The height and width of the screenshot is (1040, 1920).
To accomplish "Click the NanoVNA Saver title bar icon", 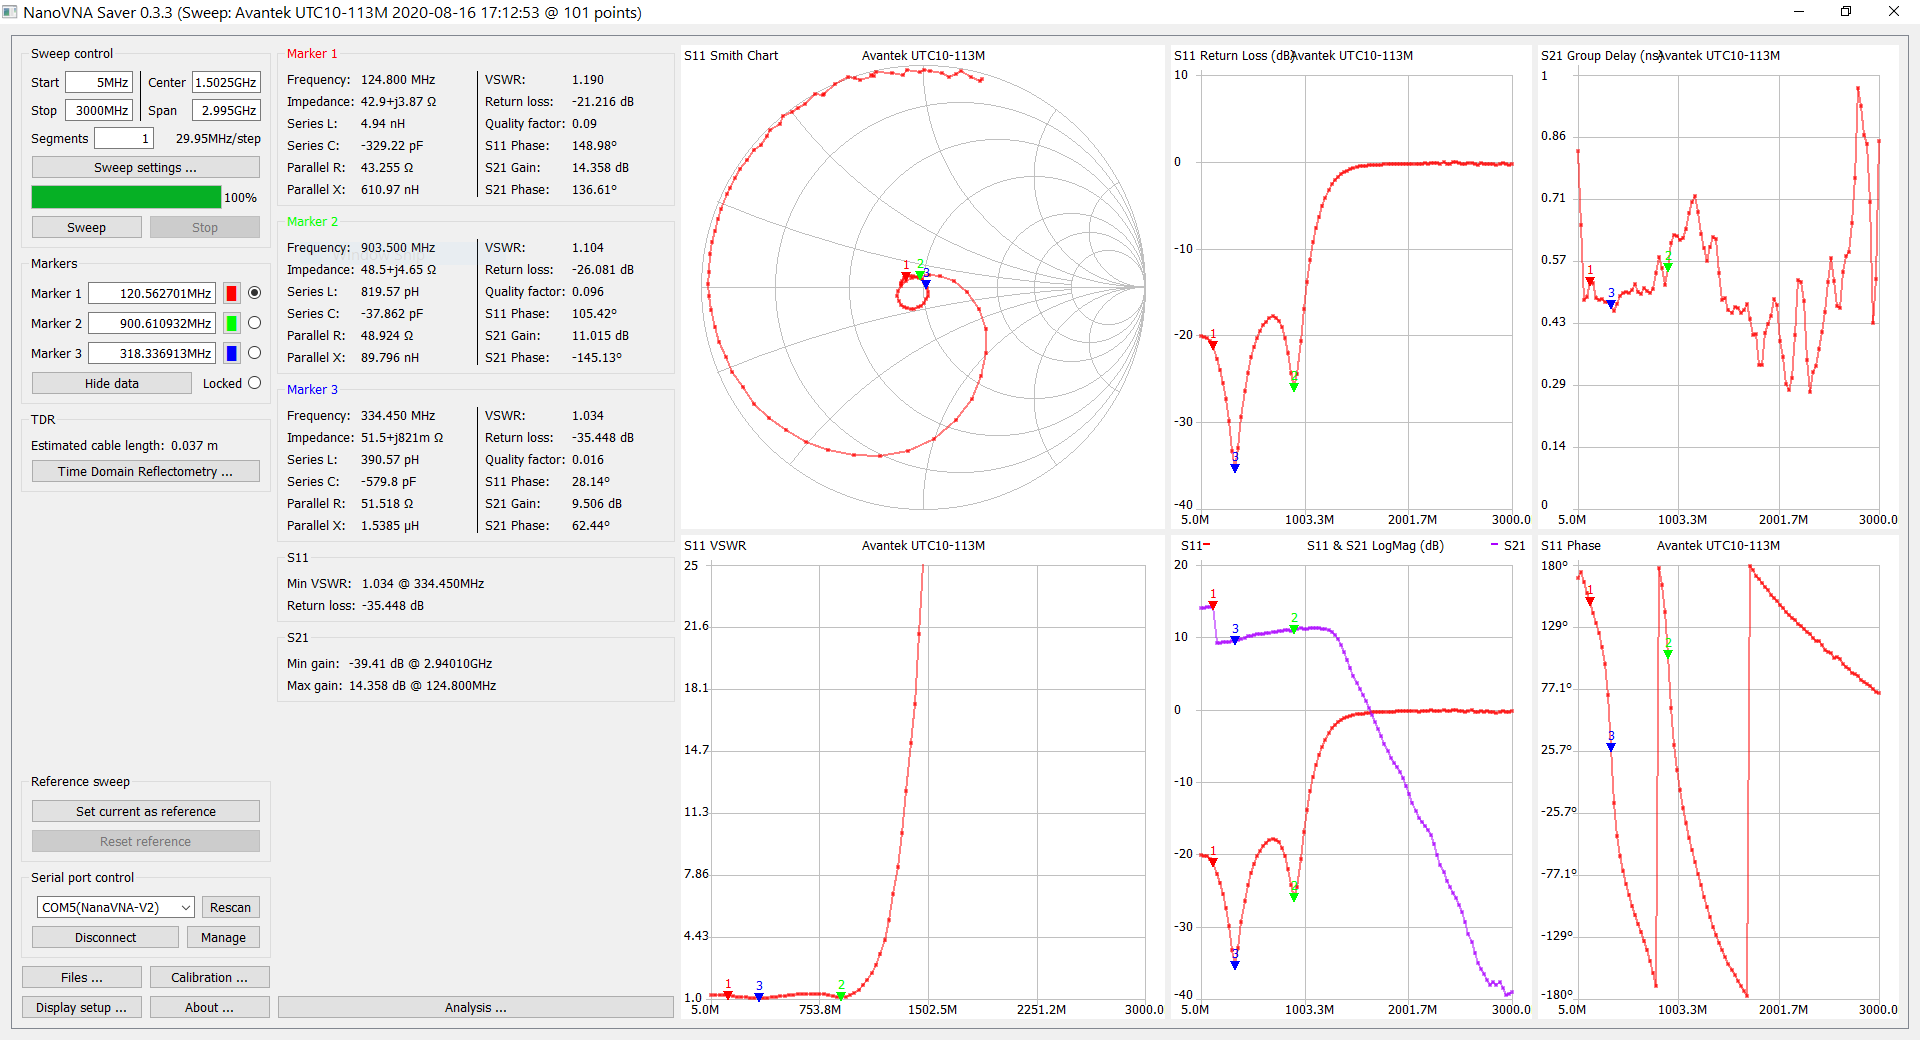I will pos(10,12).
